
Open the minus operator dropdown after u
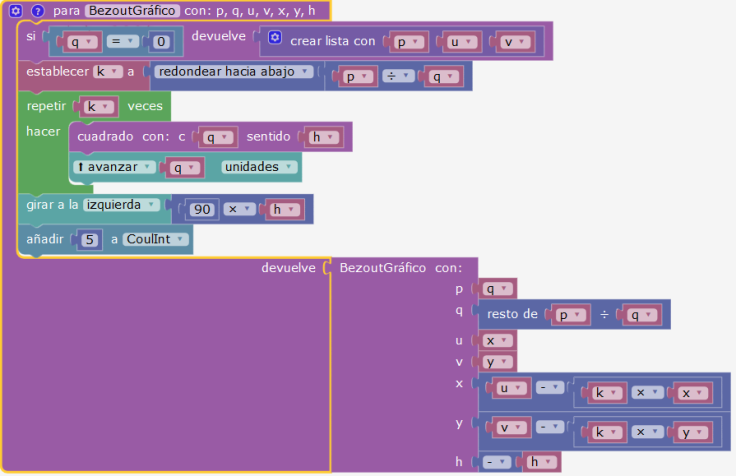[x=550, y=388]
